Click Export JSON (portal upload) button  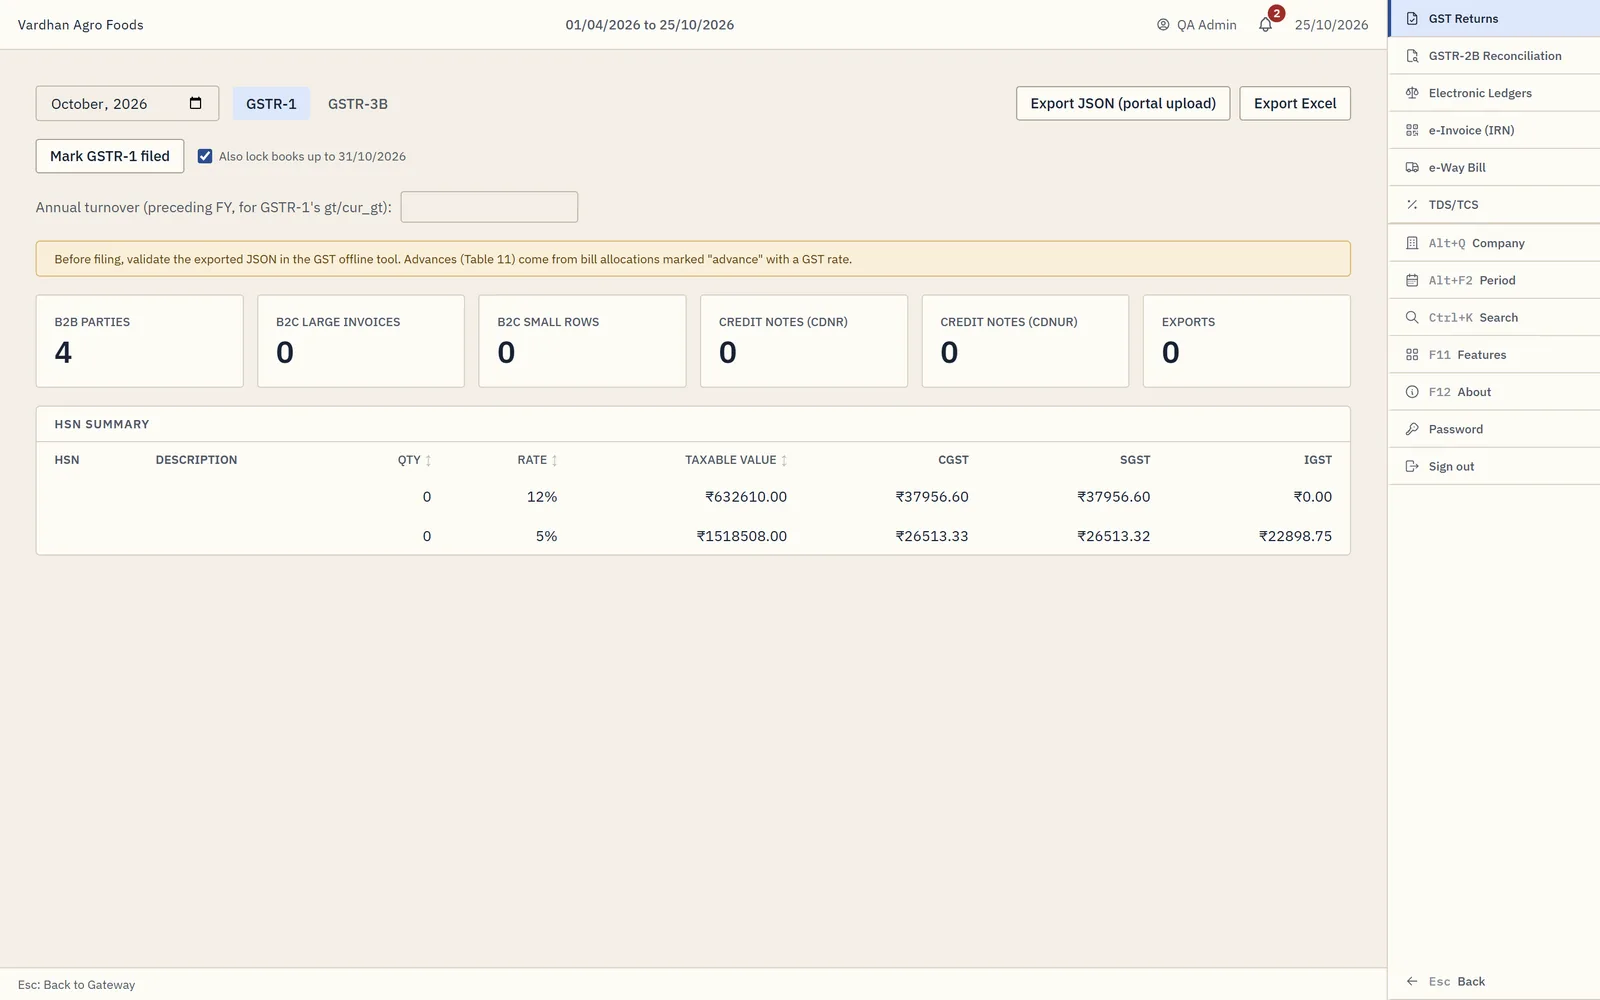(1123, 103)
